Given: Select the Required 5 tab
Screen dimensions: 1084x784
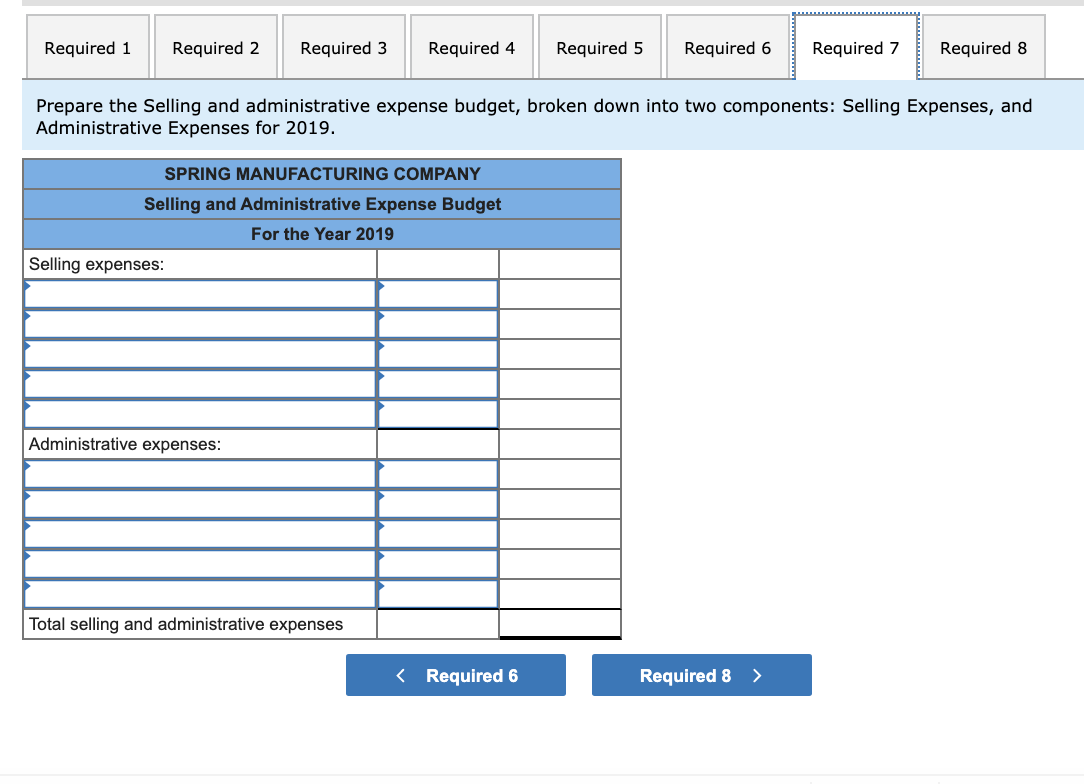Looking at the screenshot, I should point(599,48).
